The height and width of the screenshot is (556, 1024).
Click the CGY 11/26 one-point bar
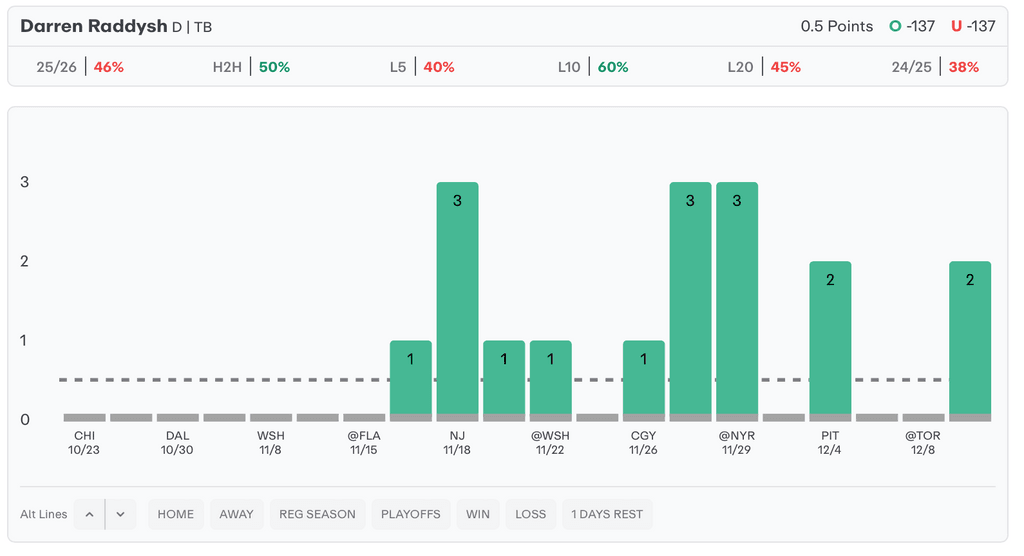[644, 379]
